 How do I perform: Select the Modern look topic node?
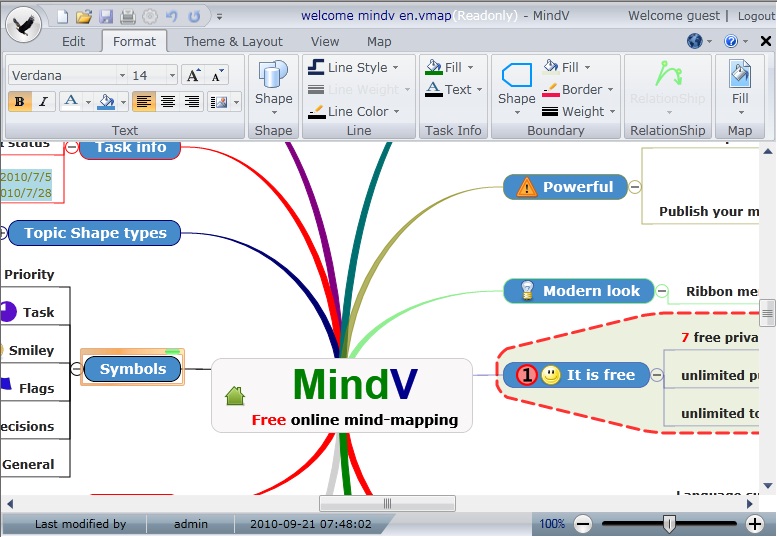(x=579, y=291)
